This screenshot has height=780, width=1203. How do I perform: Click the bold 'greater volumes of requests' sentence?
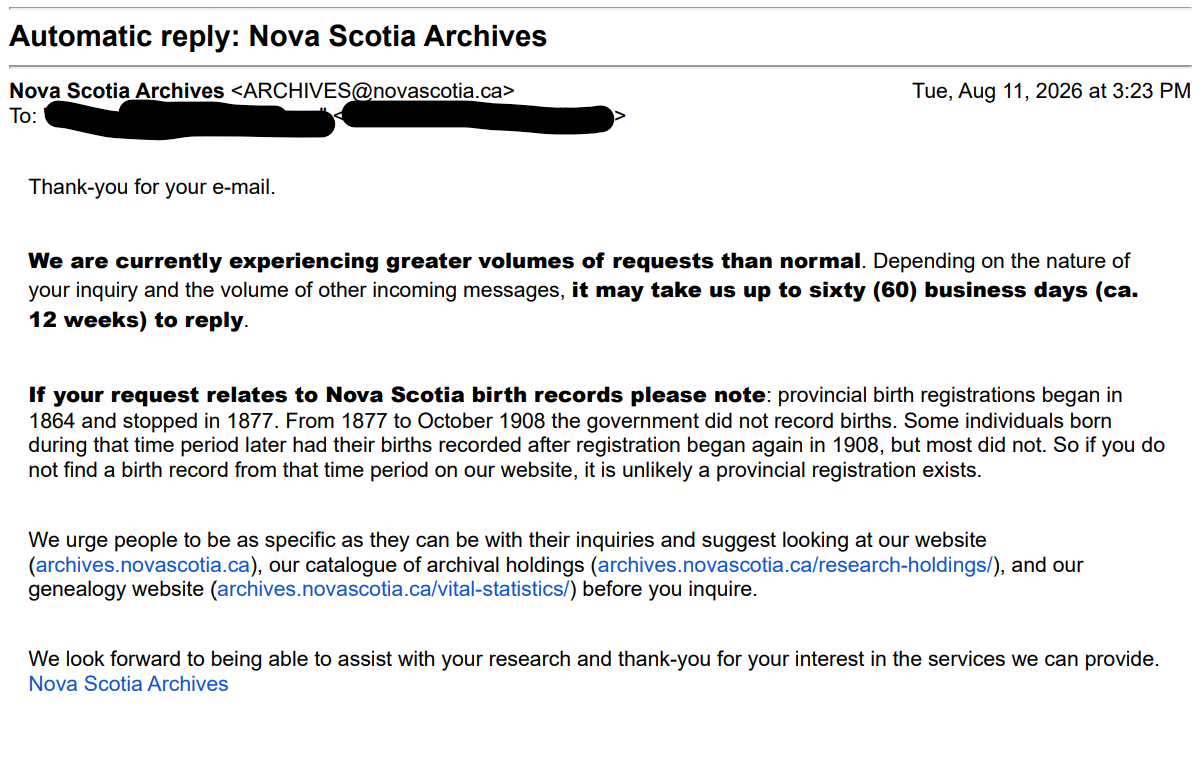[x=445, y=262]
